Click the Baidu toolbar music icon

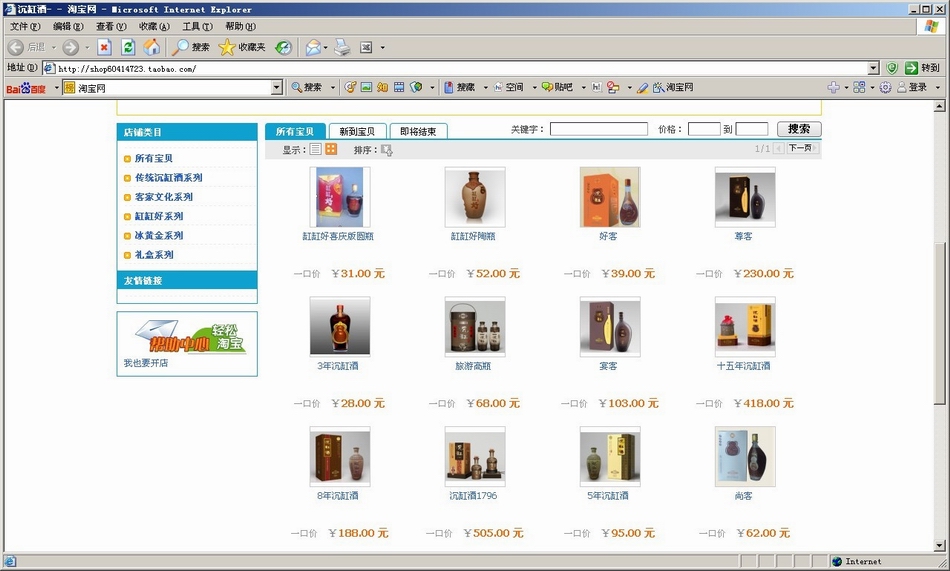(350, 87)
